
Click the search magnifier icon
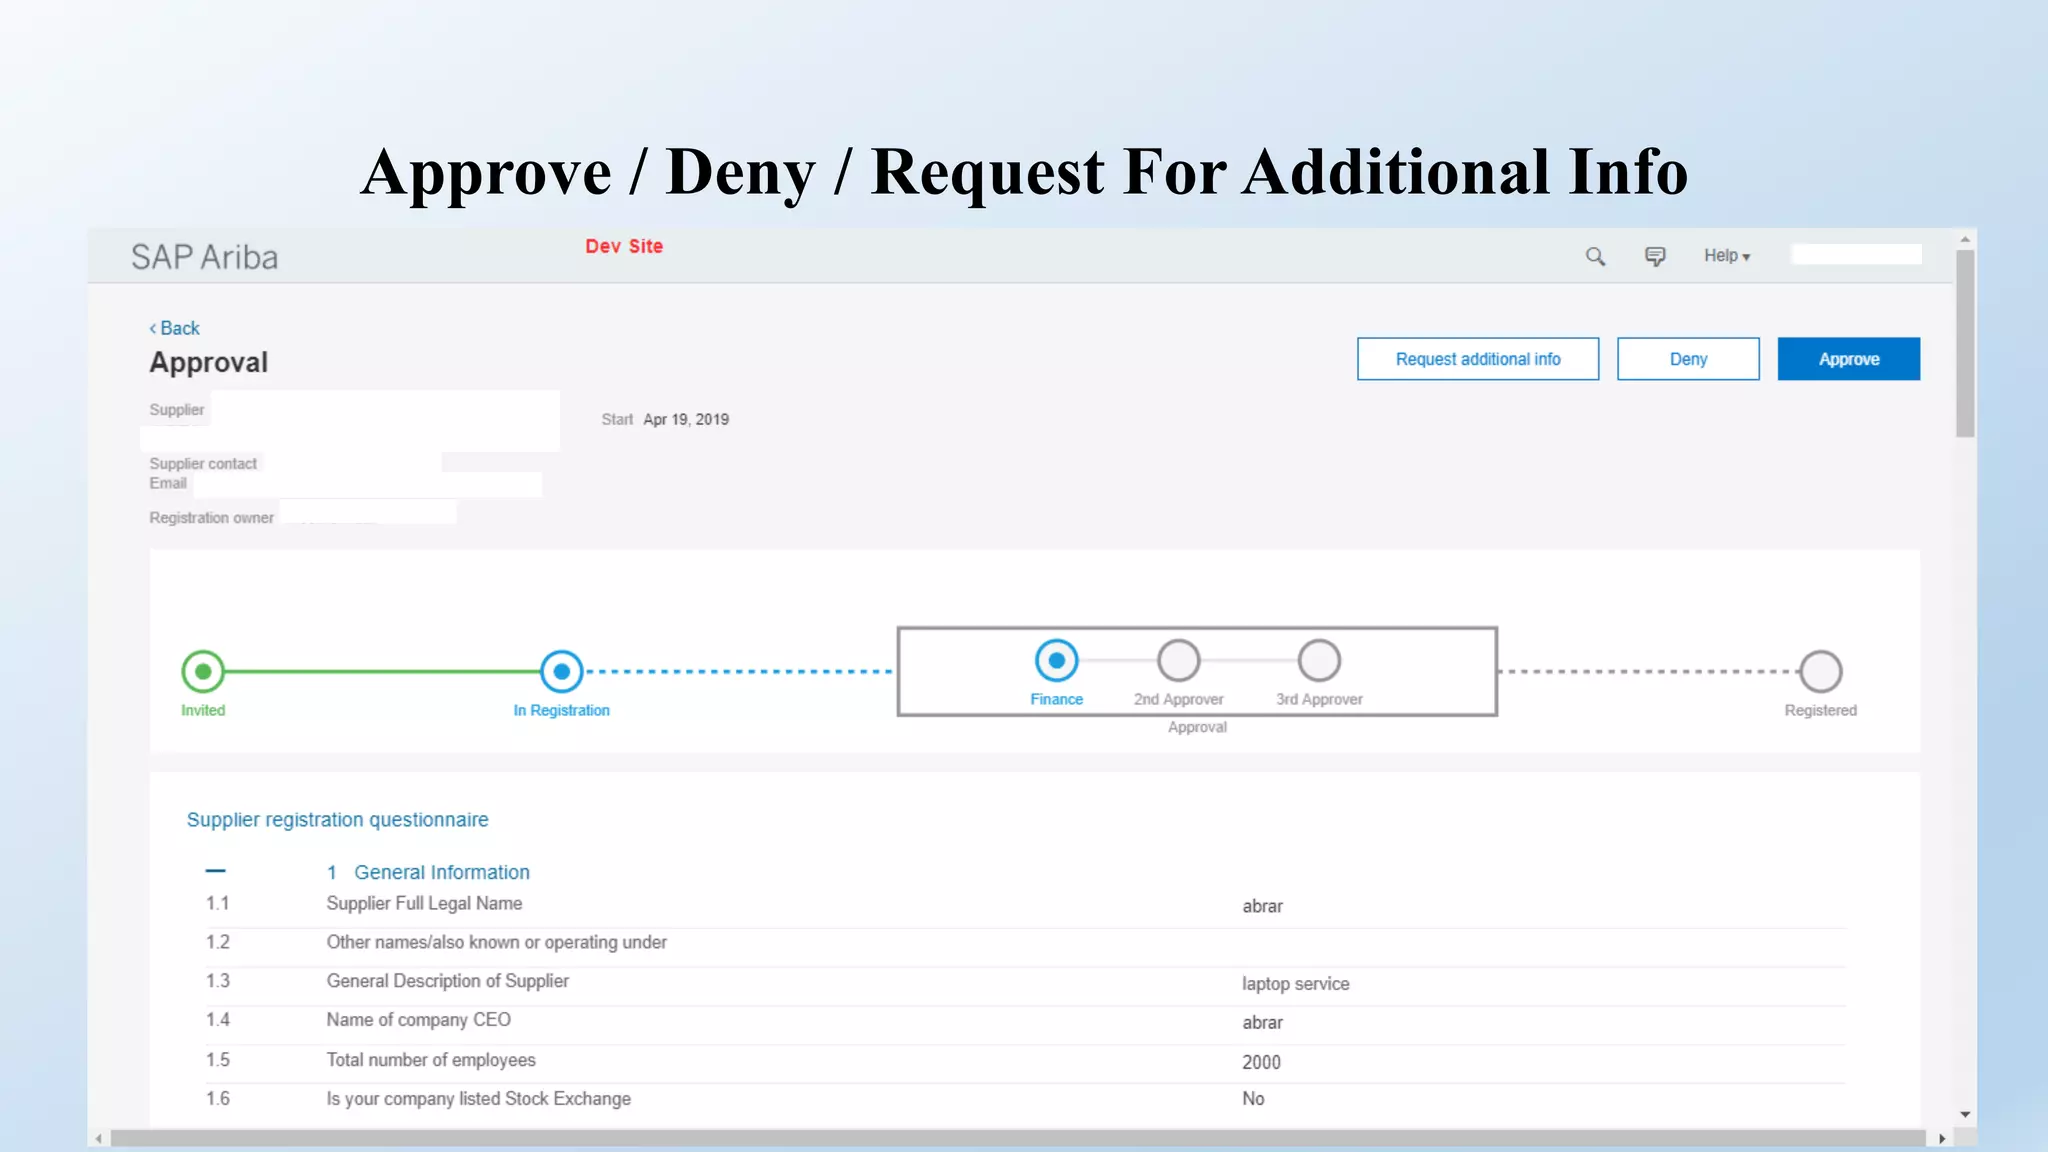[x=1595, y=257]
